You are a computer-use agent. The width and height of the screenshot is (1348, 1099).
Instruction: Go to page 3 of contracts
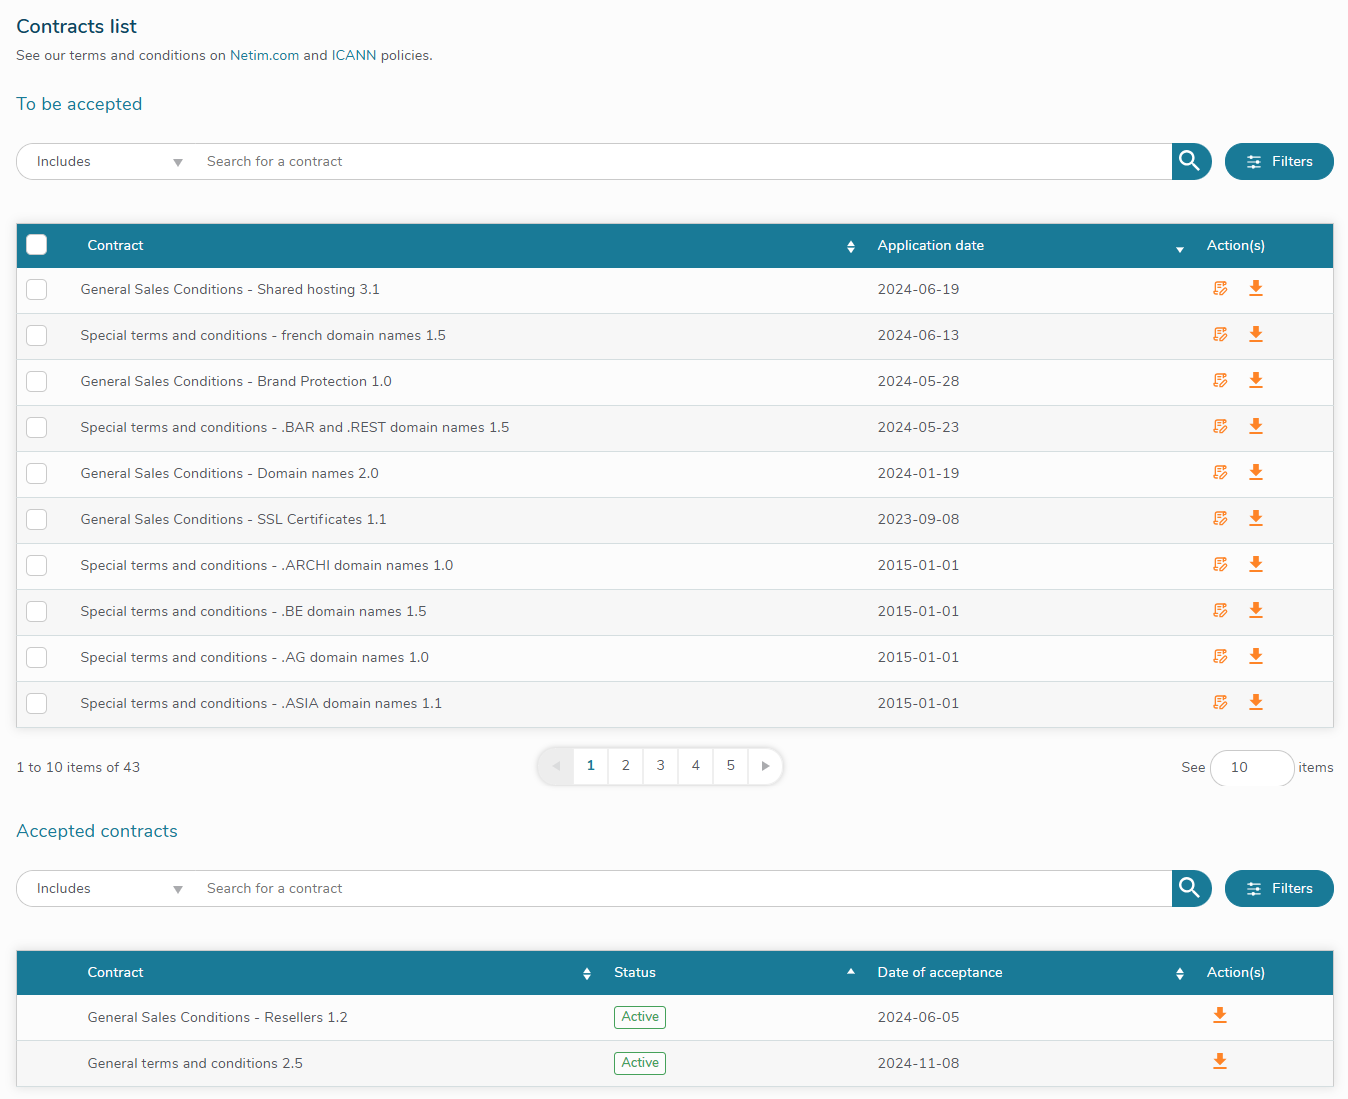[x=660, y=766]
